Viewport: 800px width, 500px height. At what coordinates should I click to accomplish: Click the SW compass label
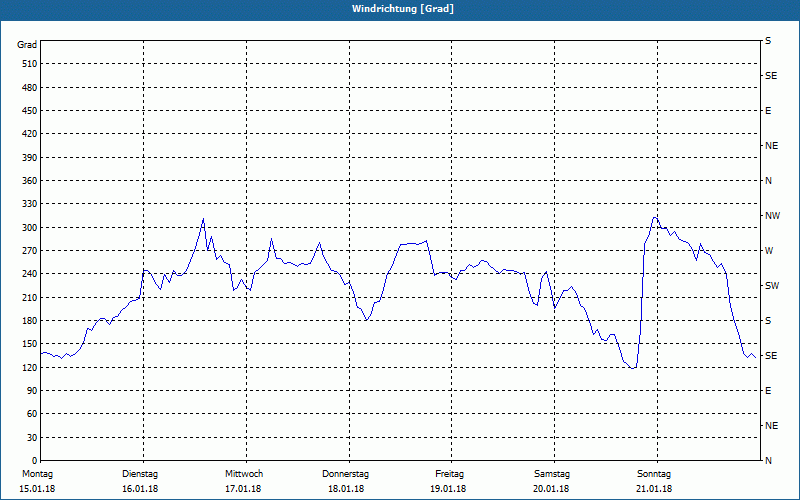point(772,286)
